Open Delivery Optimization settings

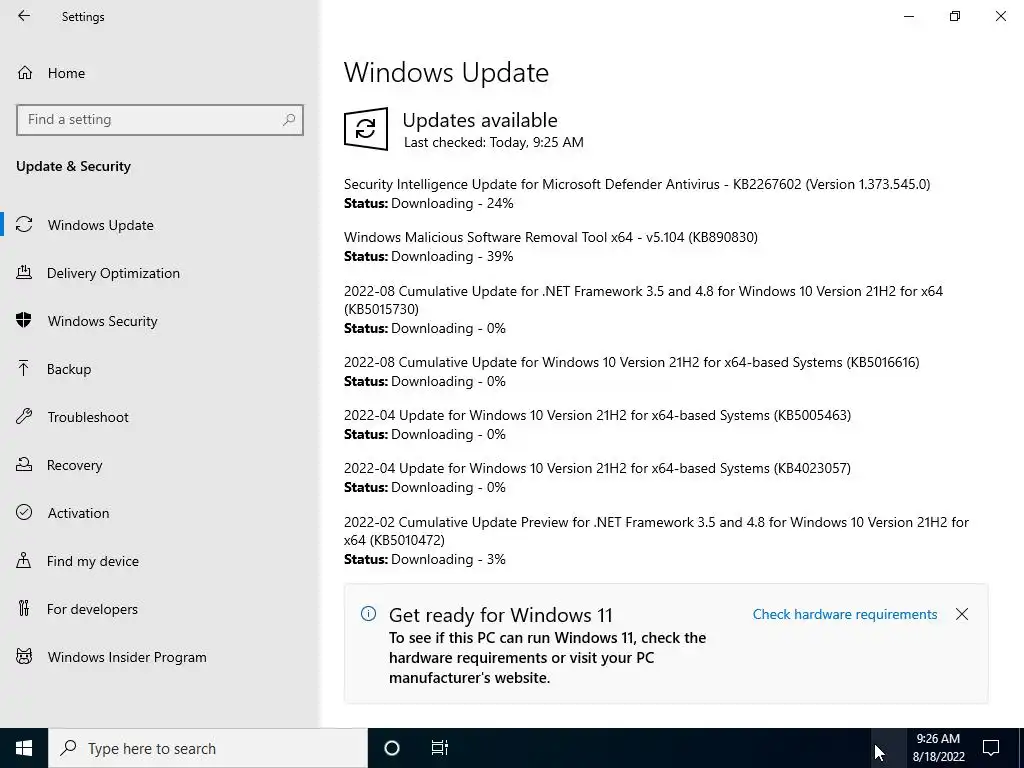[x=113, y=273]
